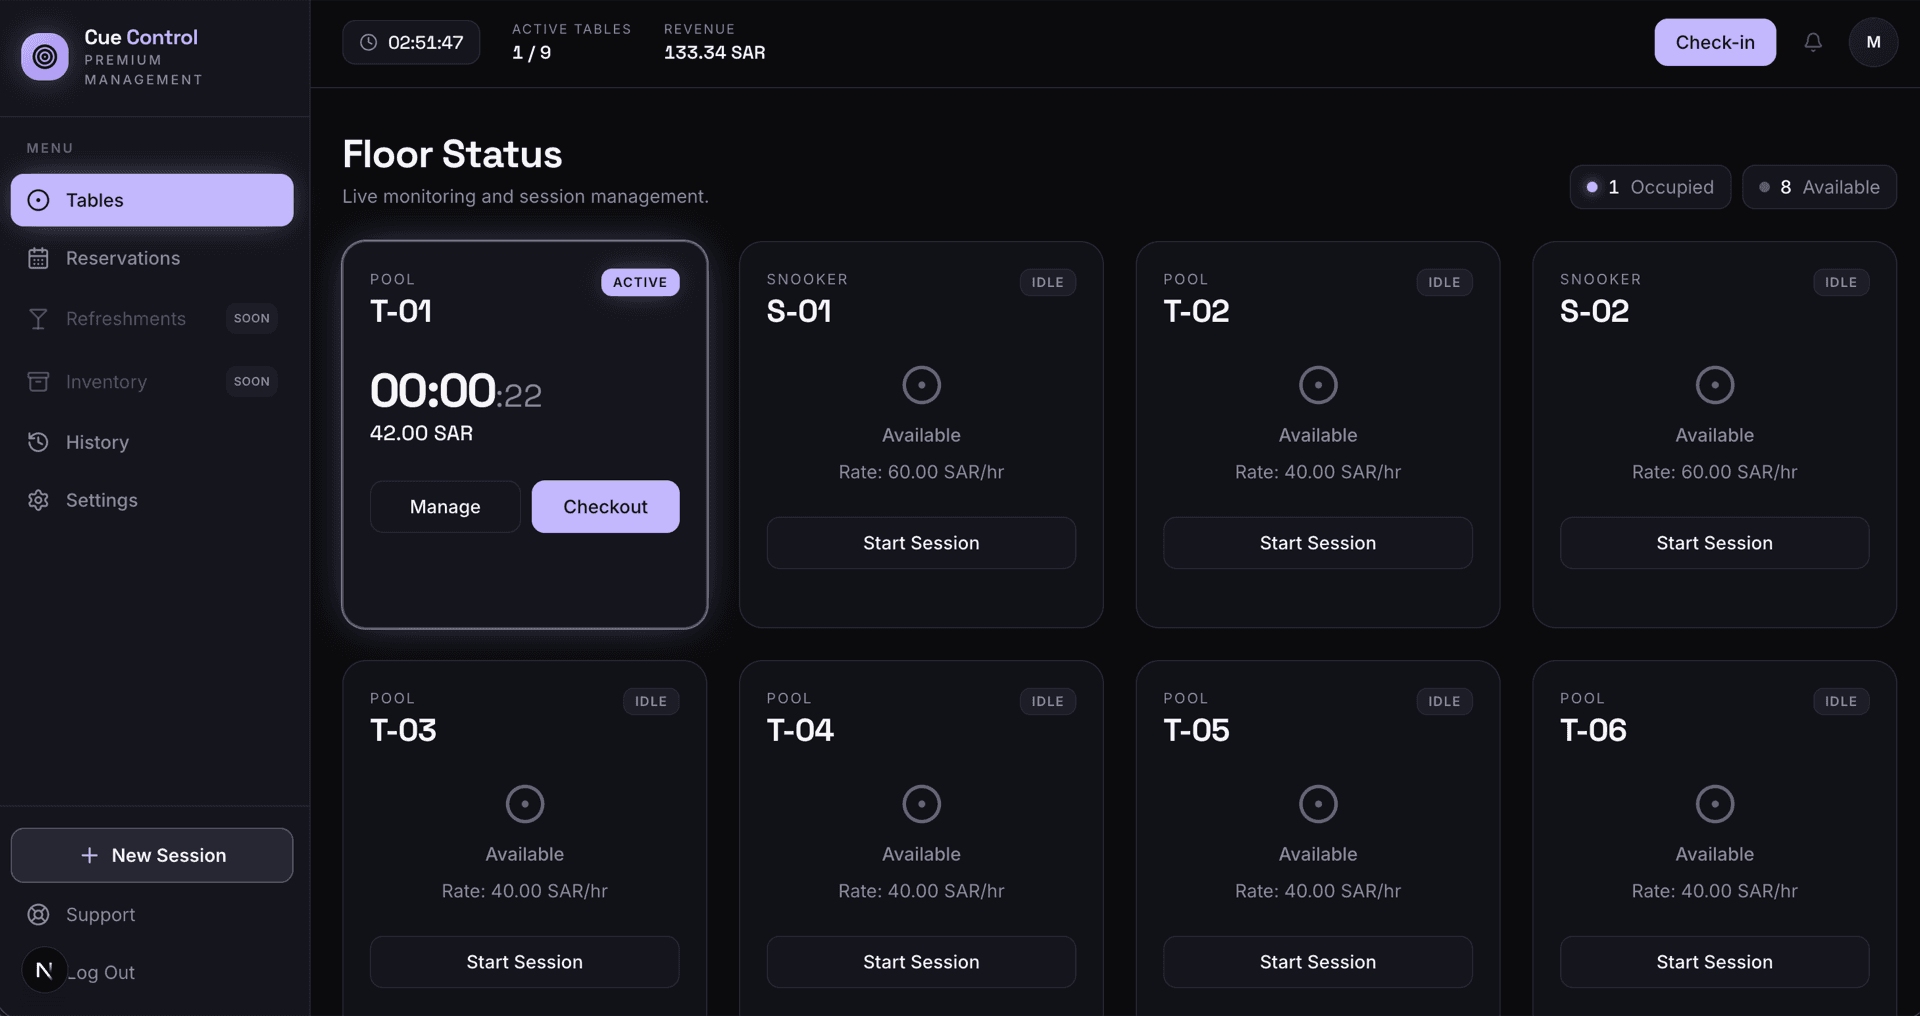Click the IDLE badge on T-03
Image resolution: width=1920 pixels, height=1016 pixels.
(651, 701)
